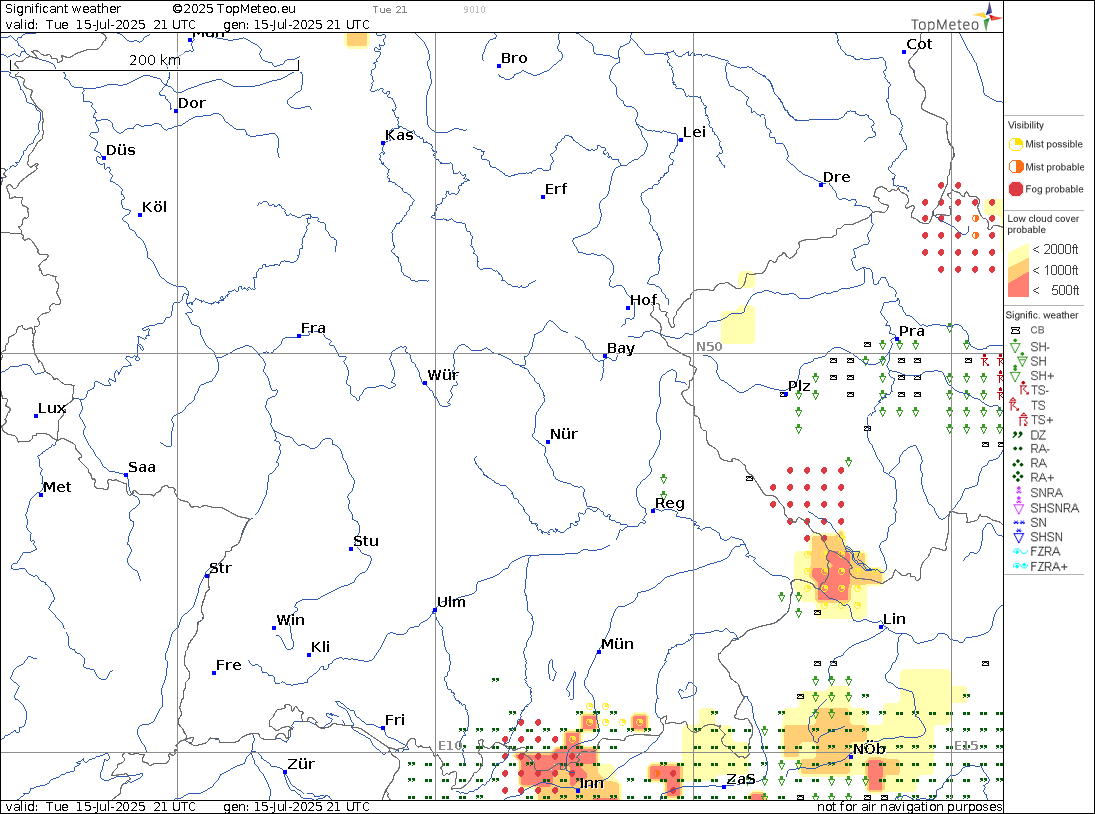Screen dimensions: 1095x814
Task: Select the DZ drizzle legend symbol
Action: 1017,434
